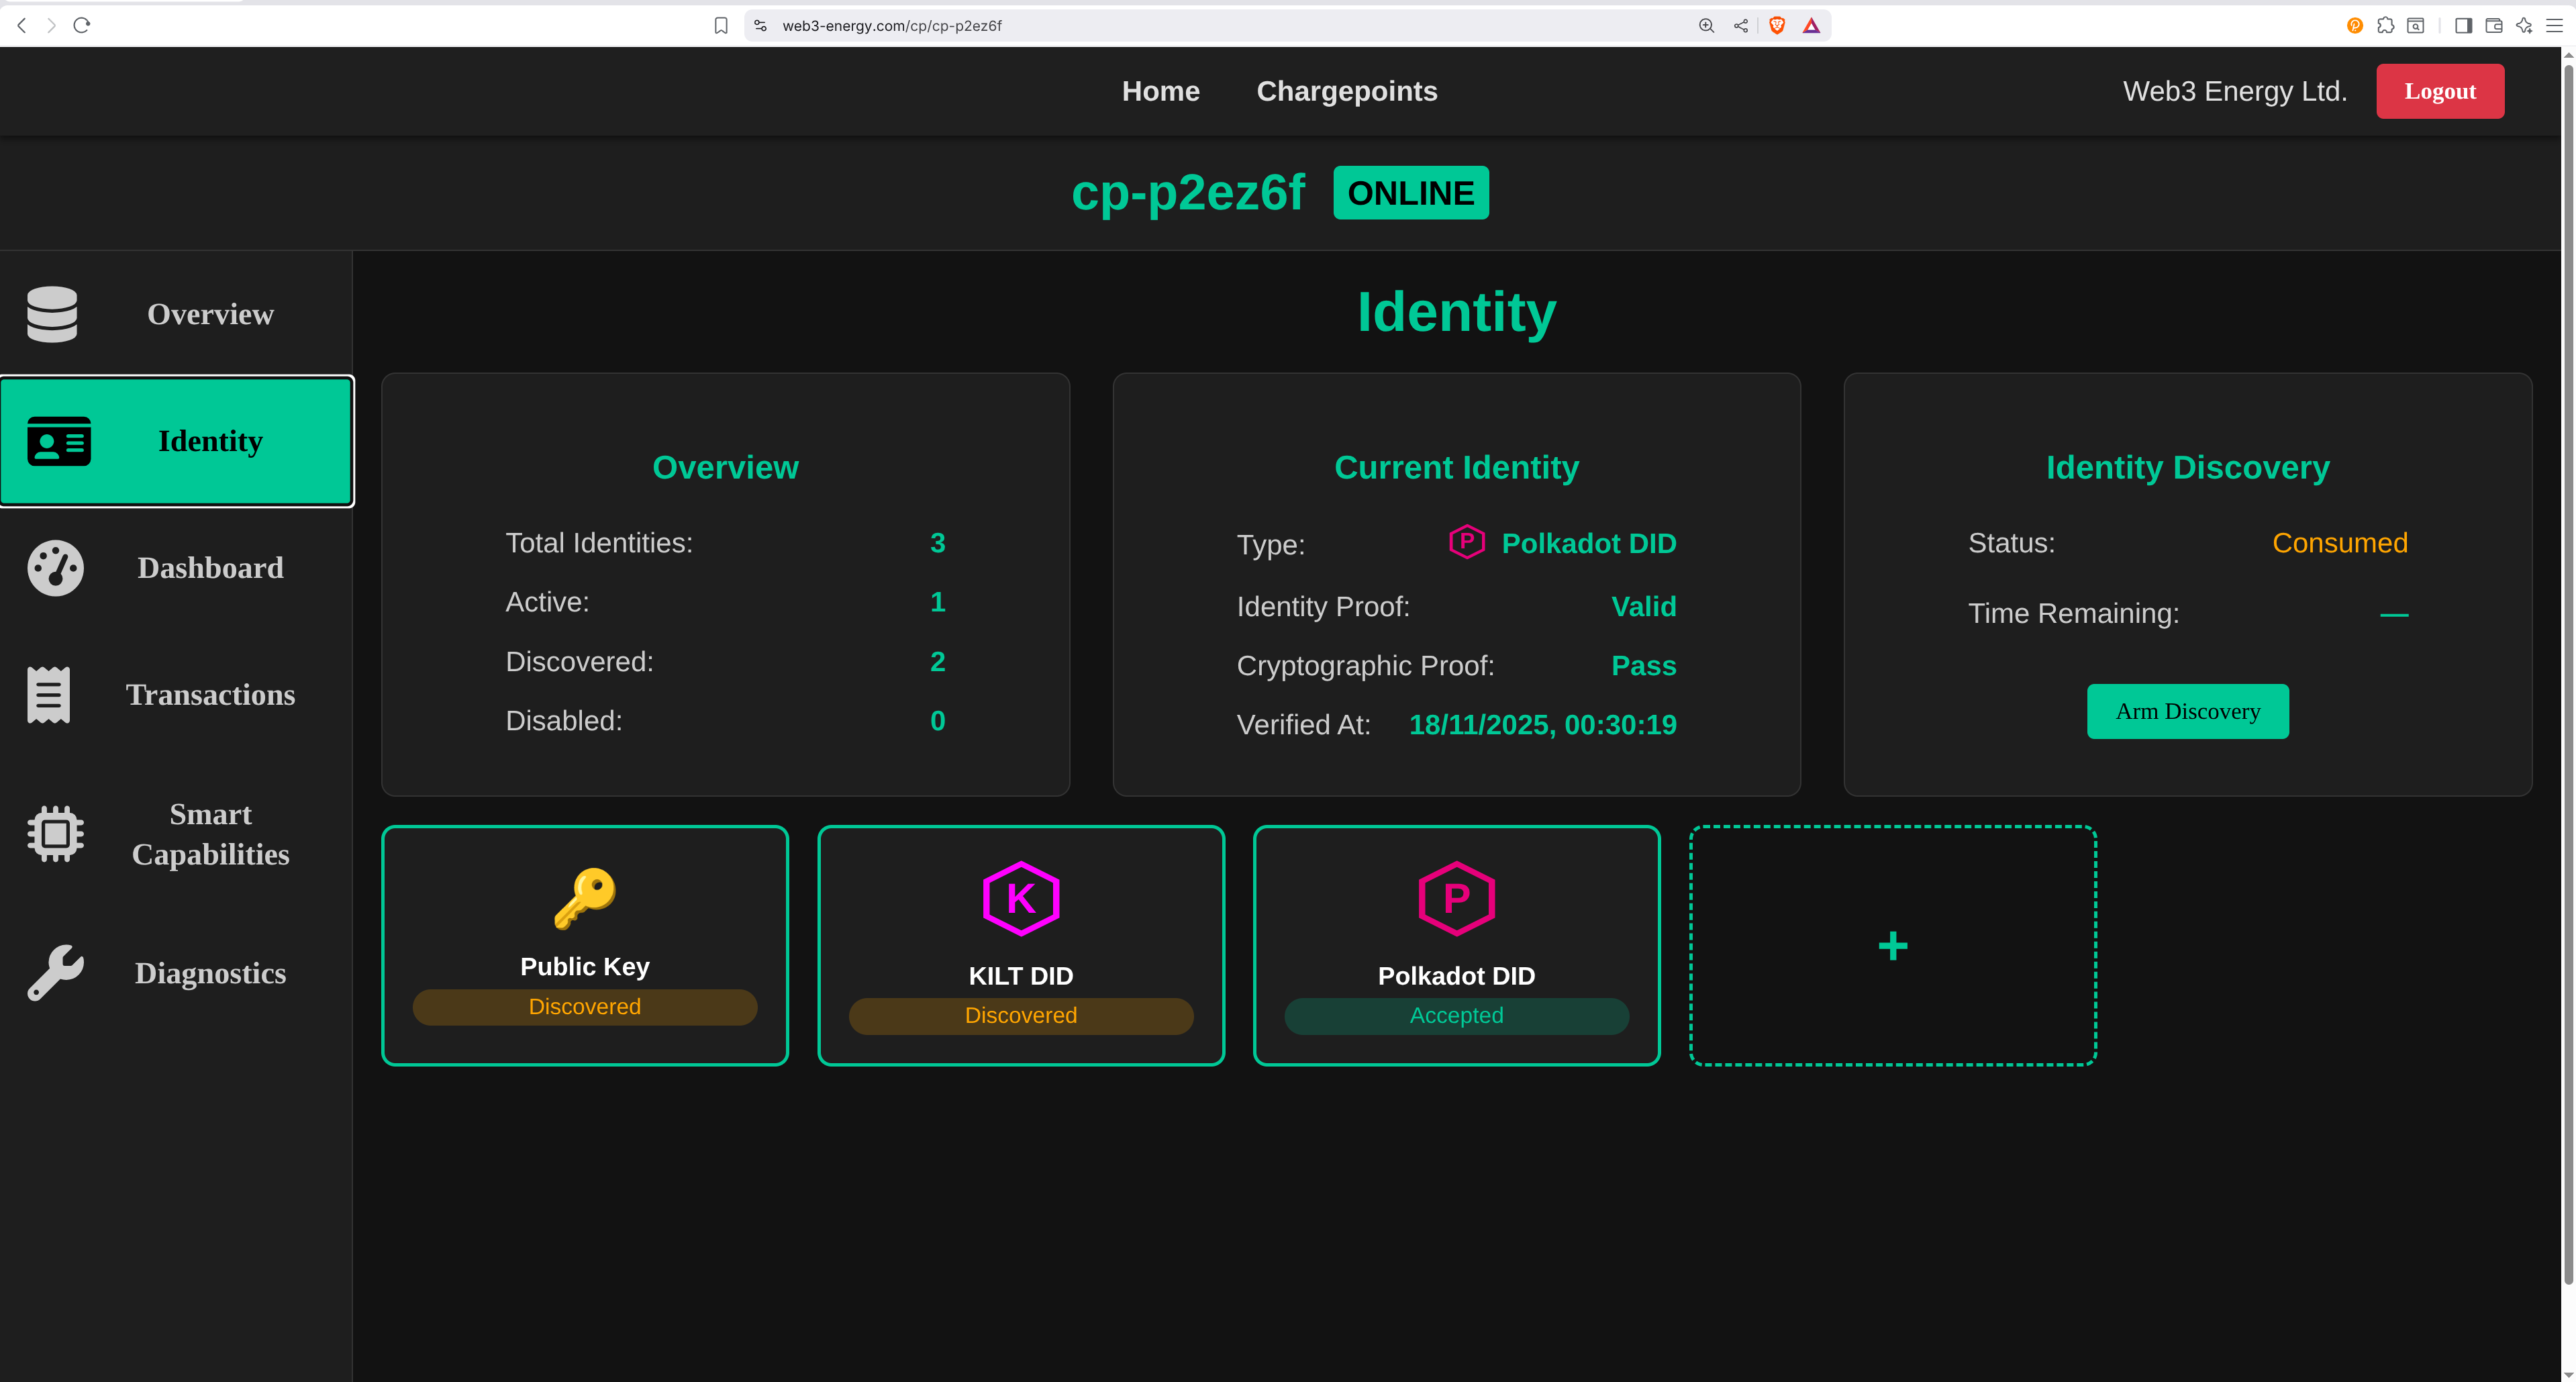Click the Dashboard gauge icon
This screenshot has width=2576, height=1382.
click(55, 568)
